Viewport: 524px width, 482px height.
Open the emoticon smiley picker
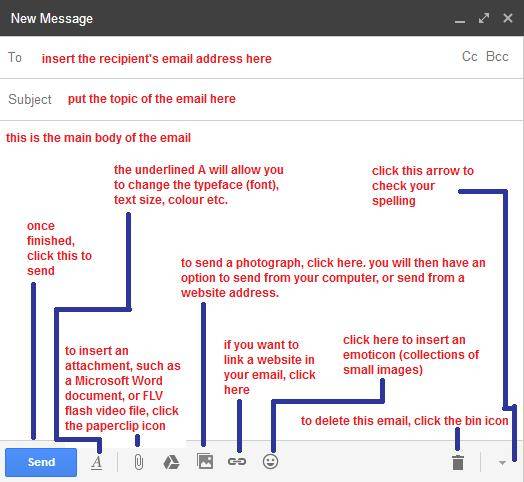(270, 462)
